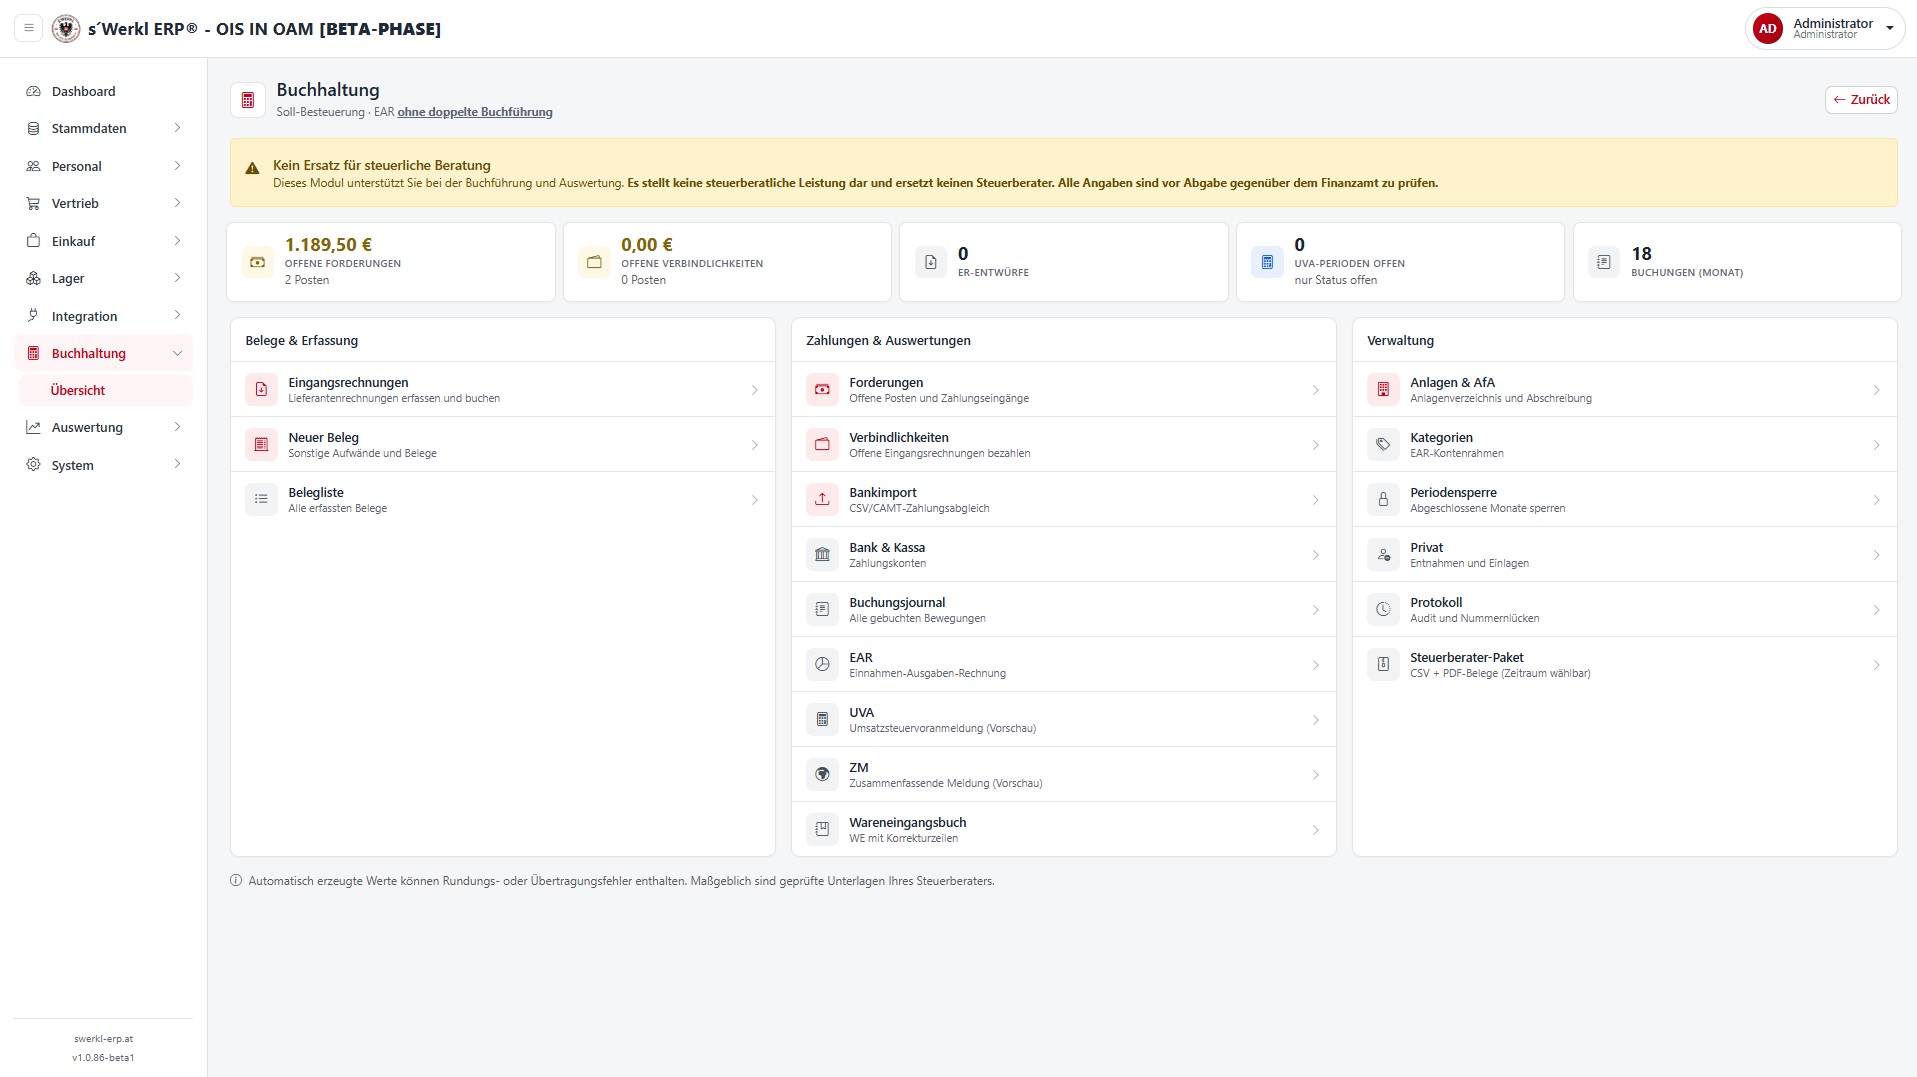
Task: Click the 'ohne doppelte Buchführung' link
Action: pos(475,112)
